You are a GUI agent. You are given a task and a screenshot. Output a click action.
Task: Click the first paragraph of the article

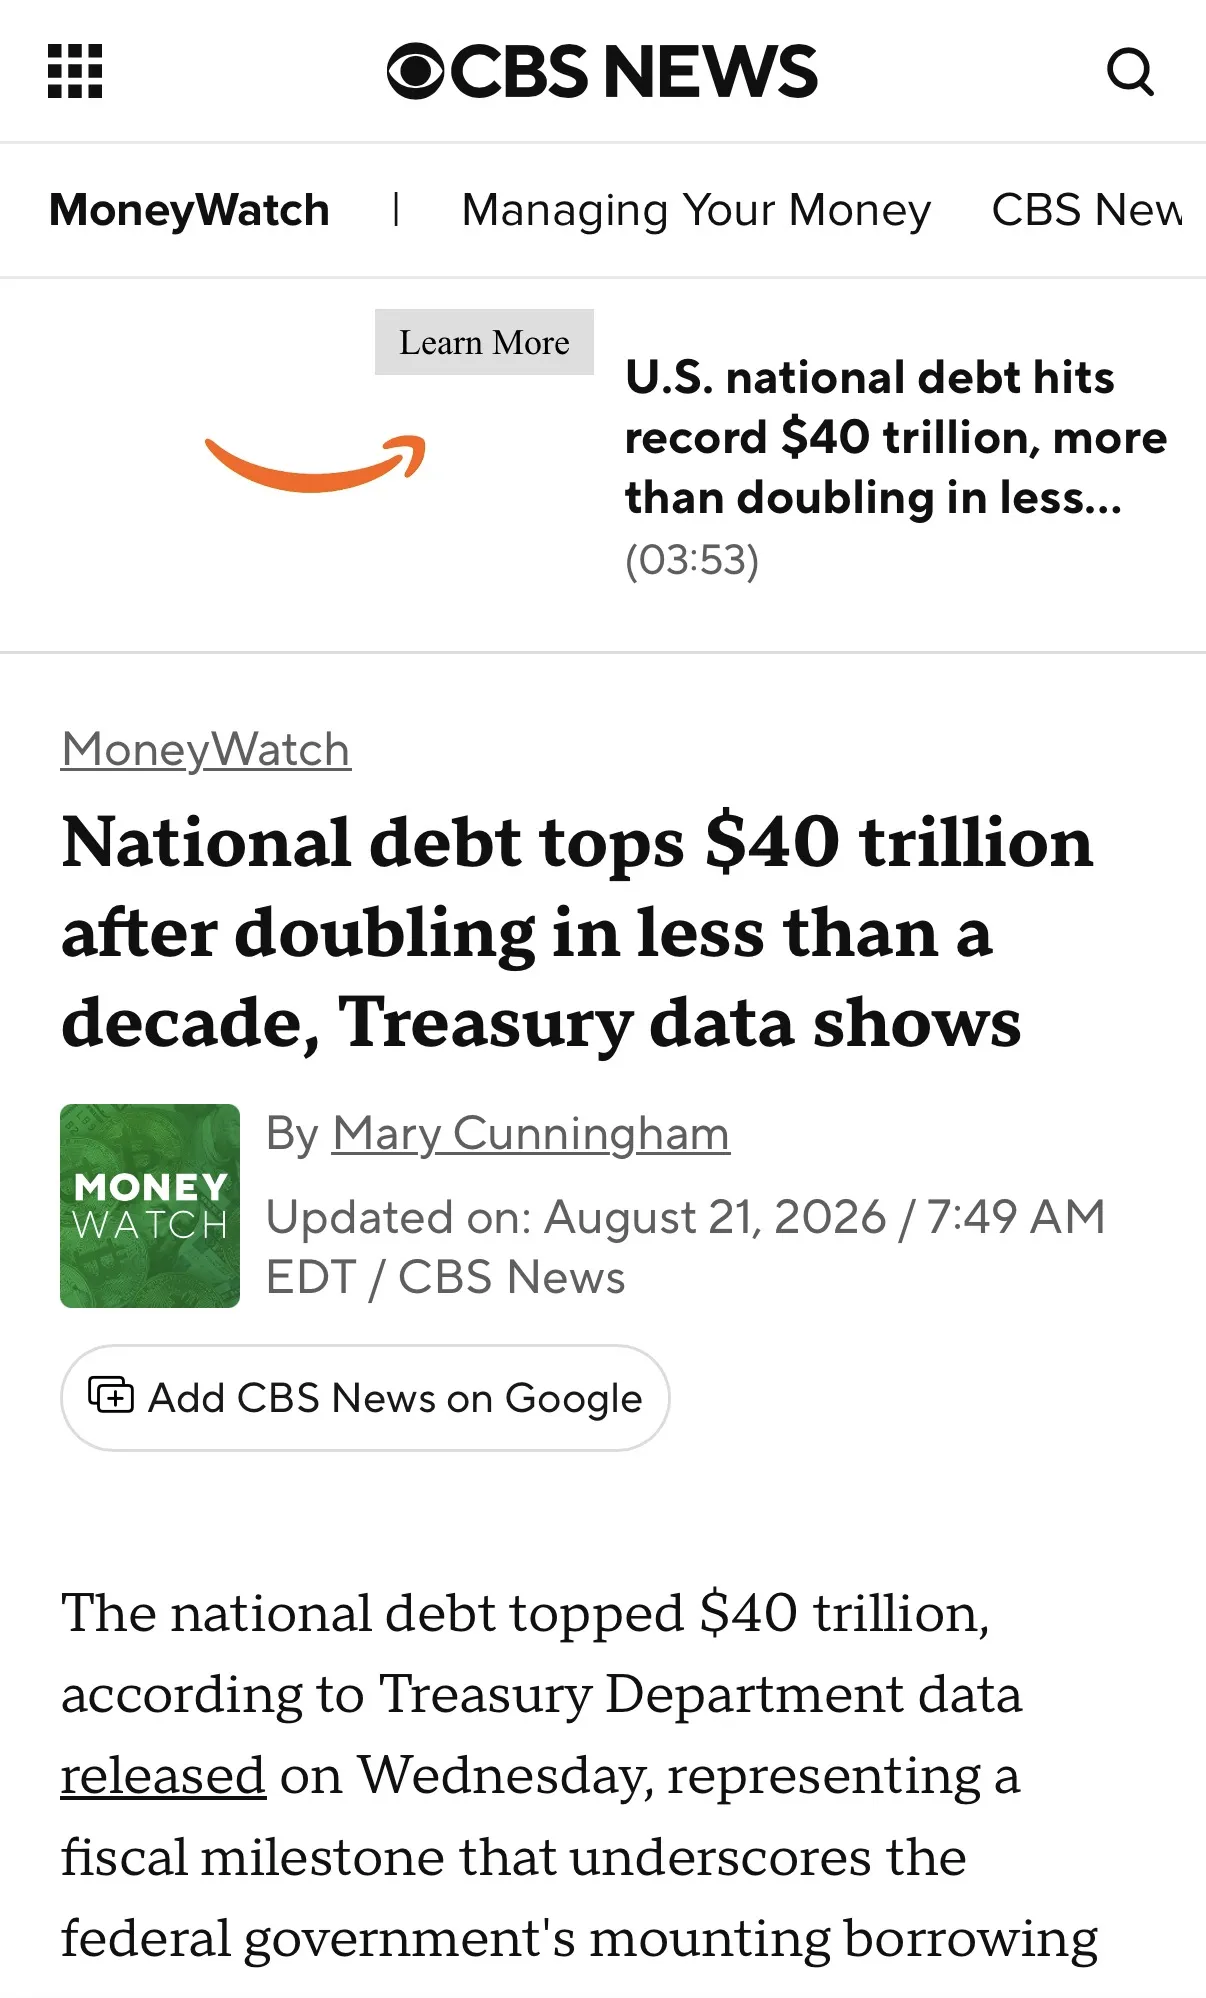(x=580, y=1776)
